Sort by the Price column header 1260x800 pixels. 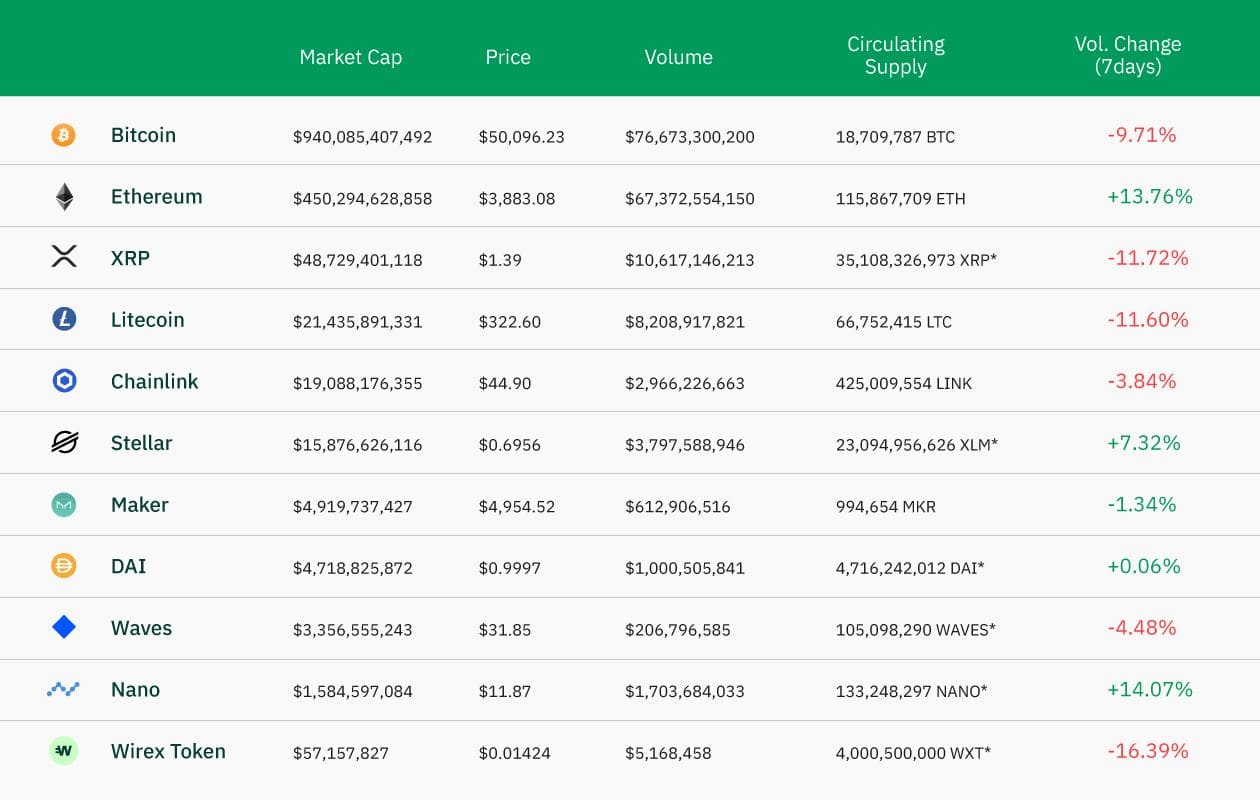tap(508, 57)
